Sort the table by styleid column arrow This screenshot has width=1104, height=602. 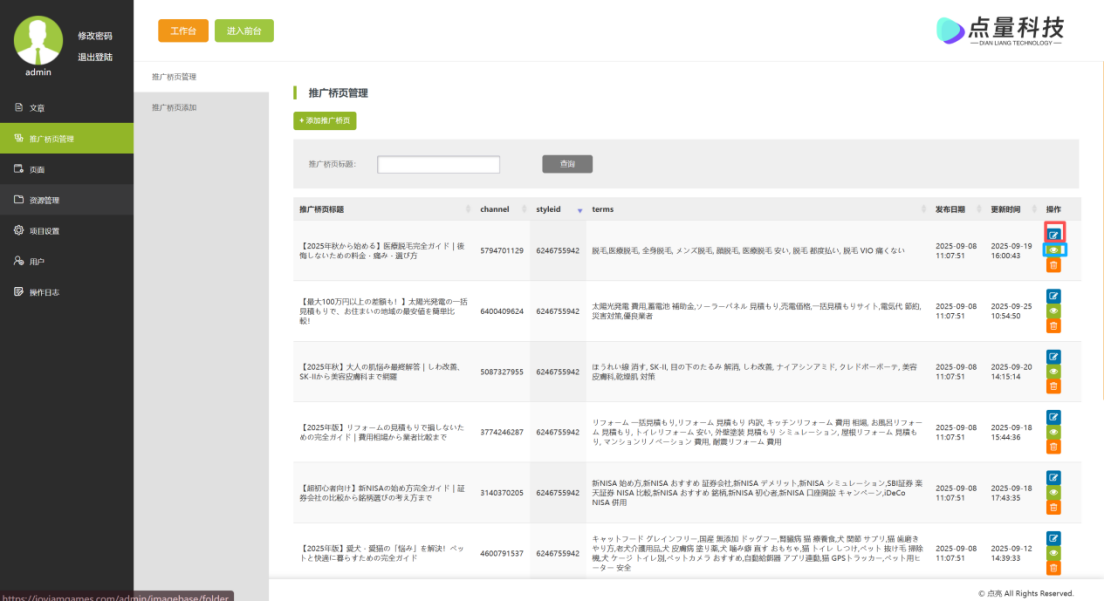pyautogui.click(x=579, y=210)
